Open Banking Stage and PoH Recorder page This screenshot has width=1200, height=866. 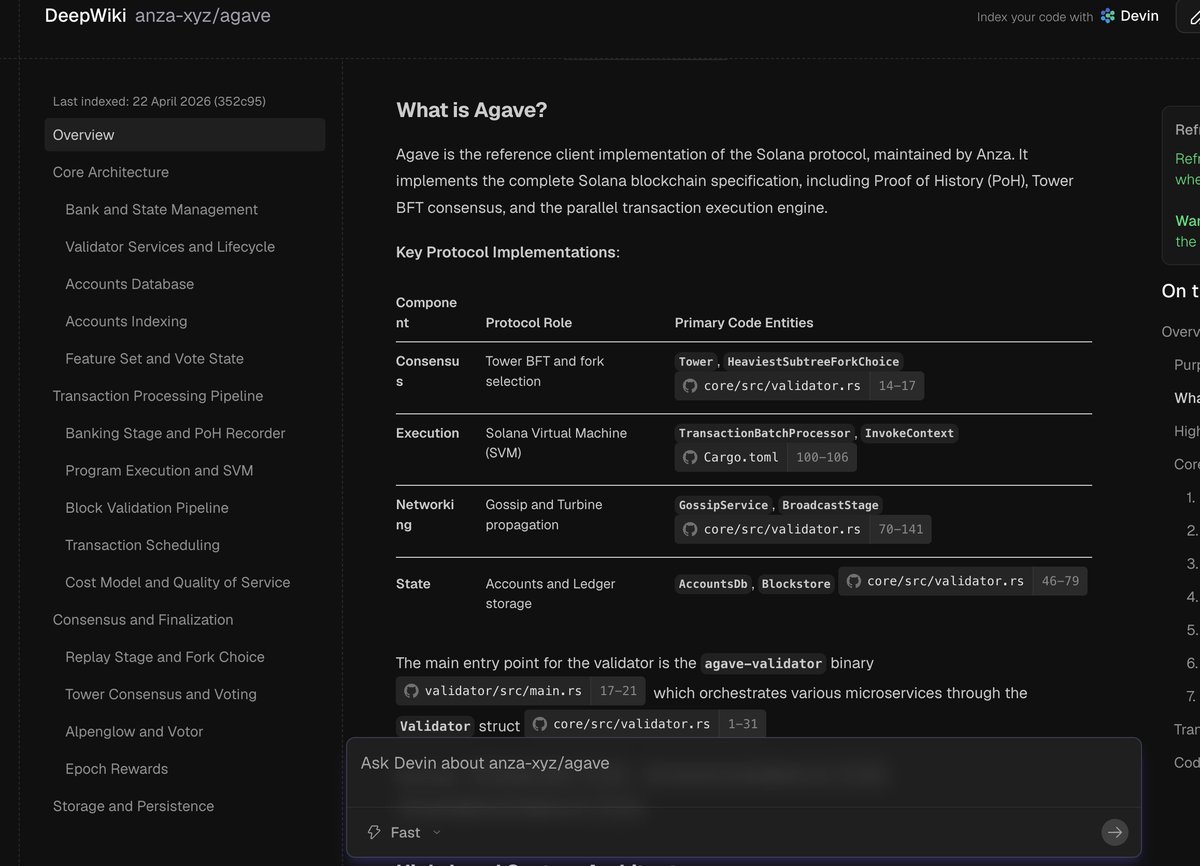(175, 433)
